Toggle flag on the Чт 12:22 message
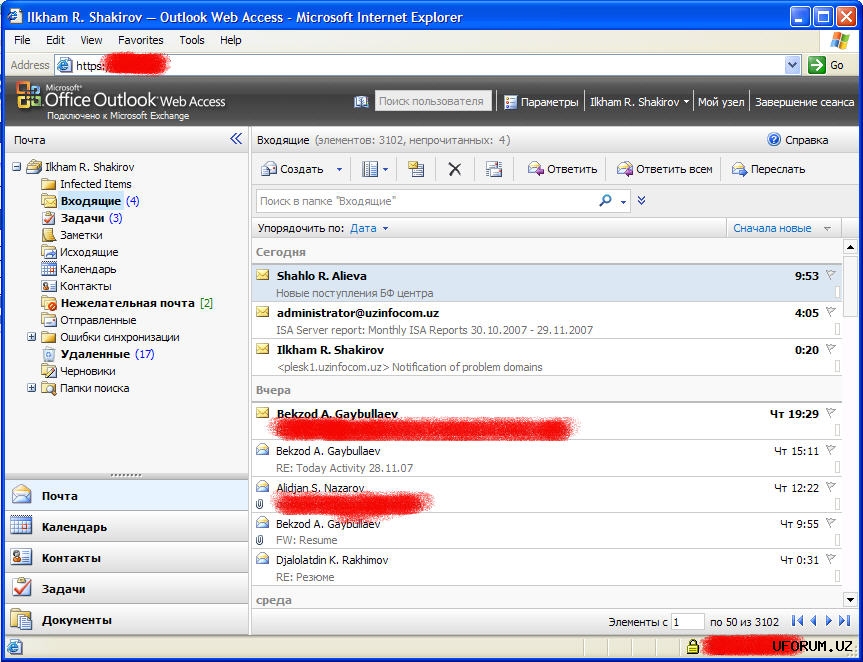This screenshot has width=863, height=662. click(831, 486)
